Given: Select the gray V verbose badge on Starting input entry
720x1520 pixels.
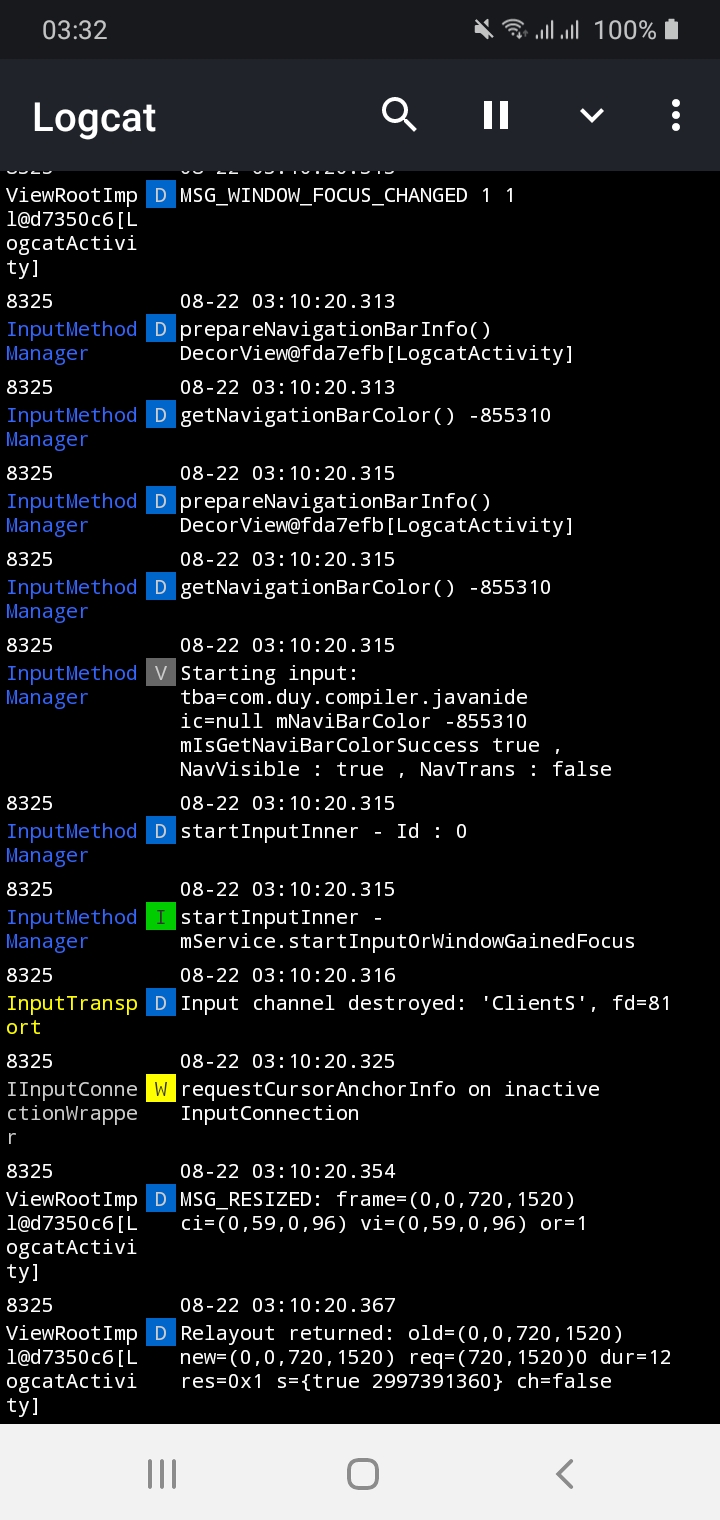Looking at the screenshot, I should [x=160, y=673].
